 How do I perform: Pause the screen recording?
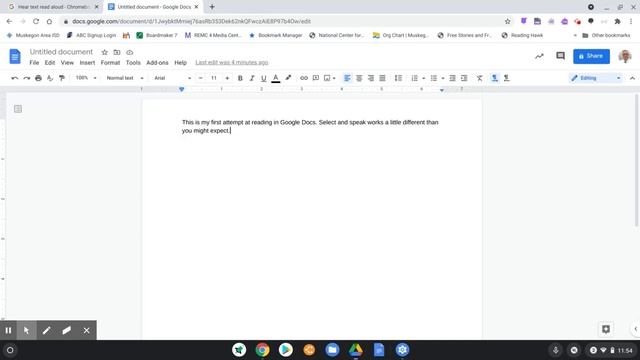8,330
